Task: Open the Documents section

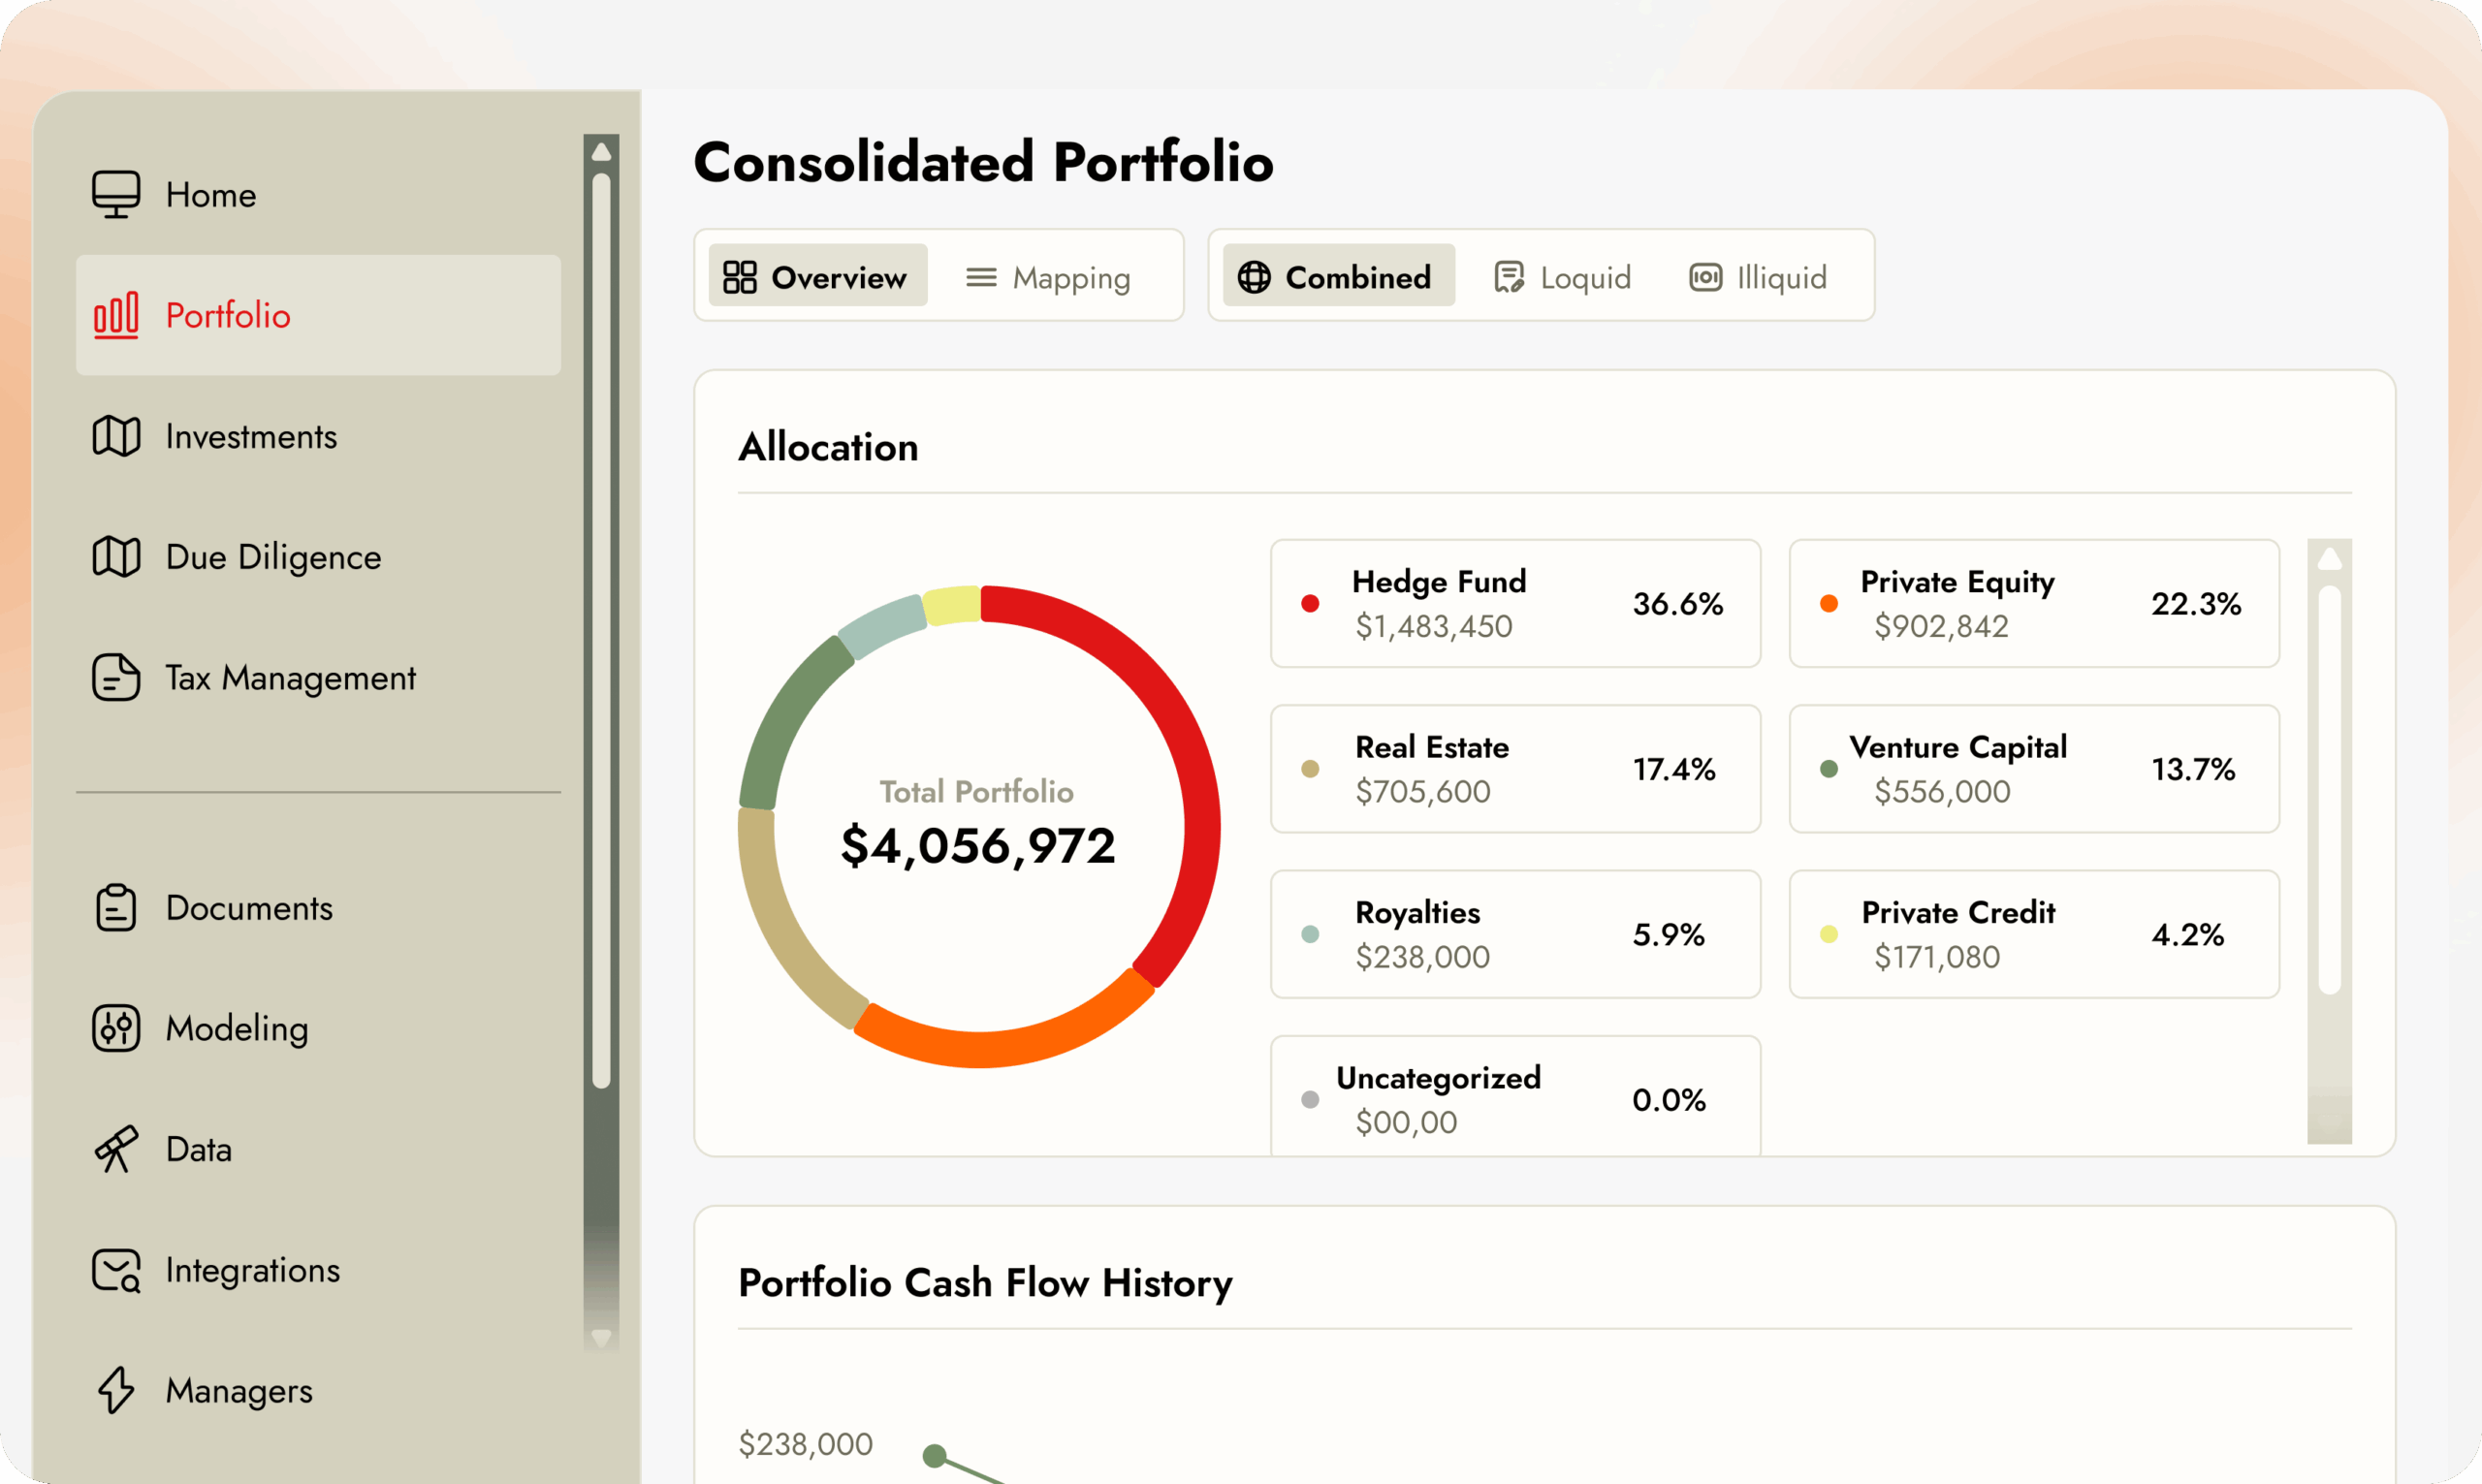Action: coord(318,908)
